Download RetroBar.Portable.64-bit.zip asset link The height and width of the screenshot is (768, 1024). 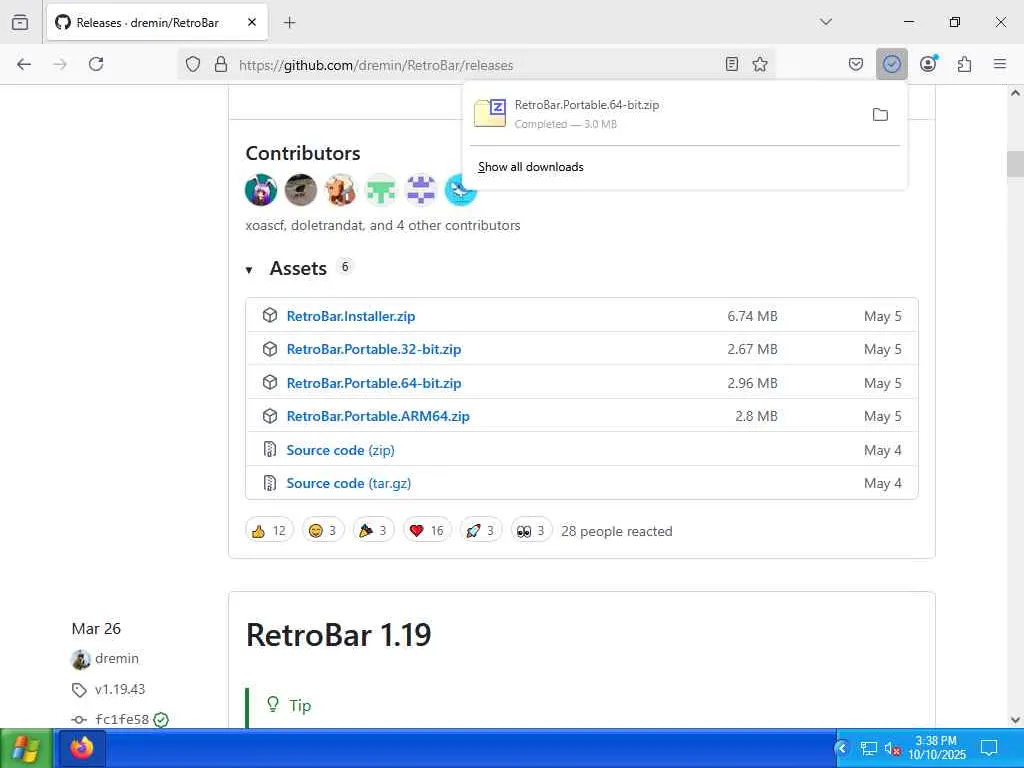click(x=374, y=383)
